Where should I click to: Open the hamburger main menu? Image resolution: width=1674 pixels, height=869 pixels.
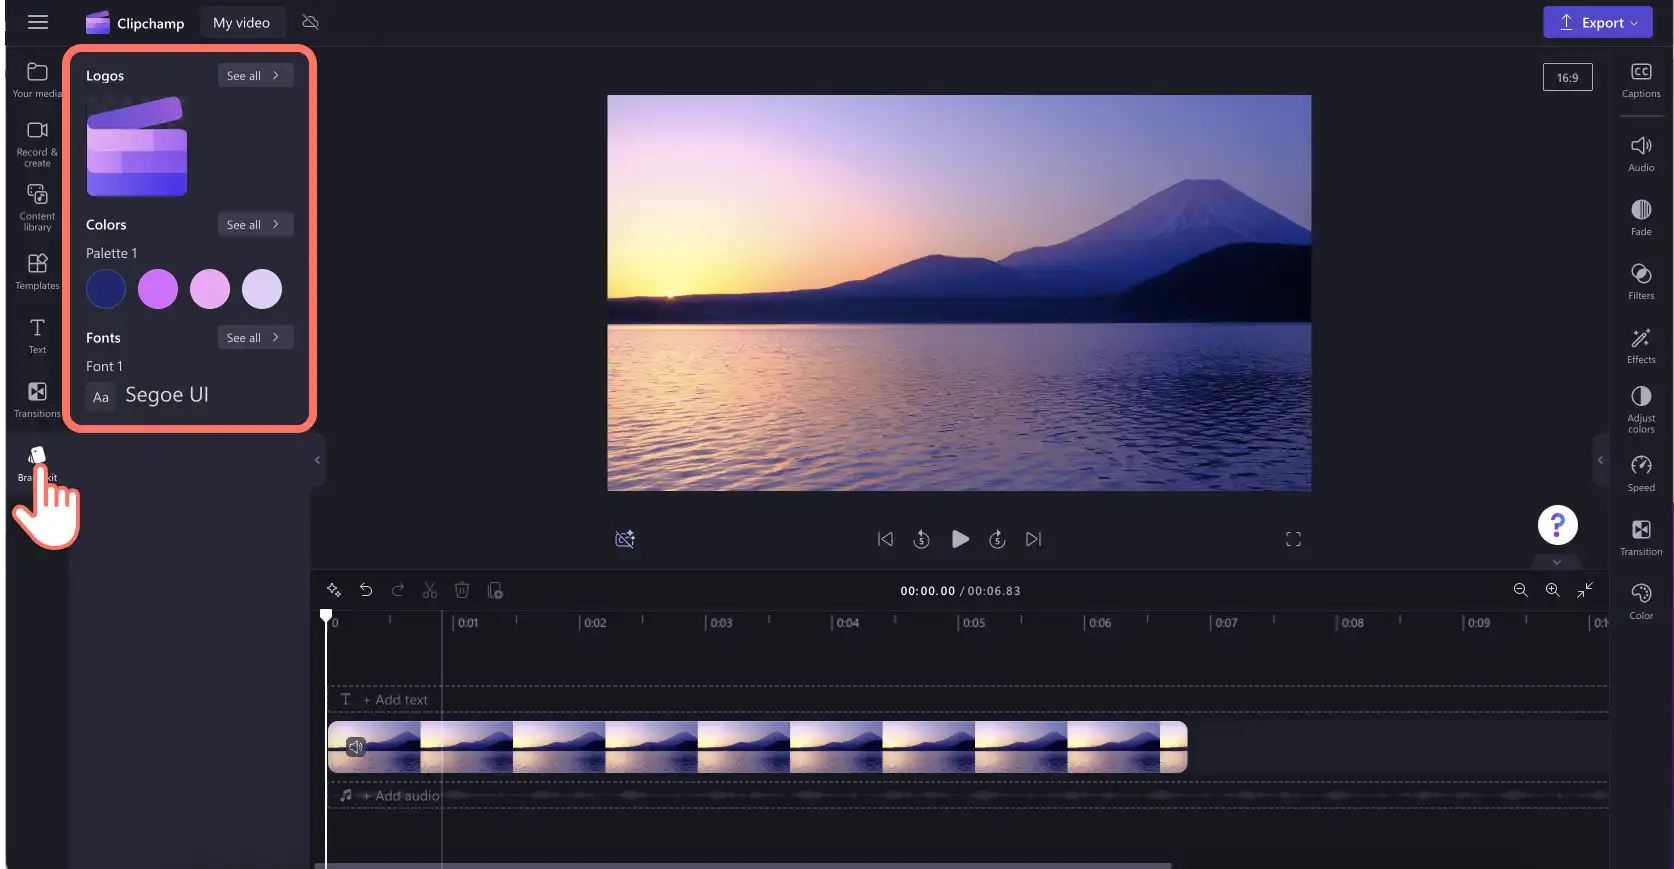[38, 22]
